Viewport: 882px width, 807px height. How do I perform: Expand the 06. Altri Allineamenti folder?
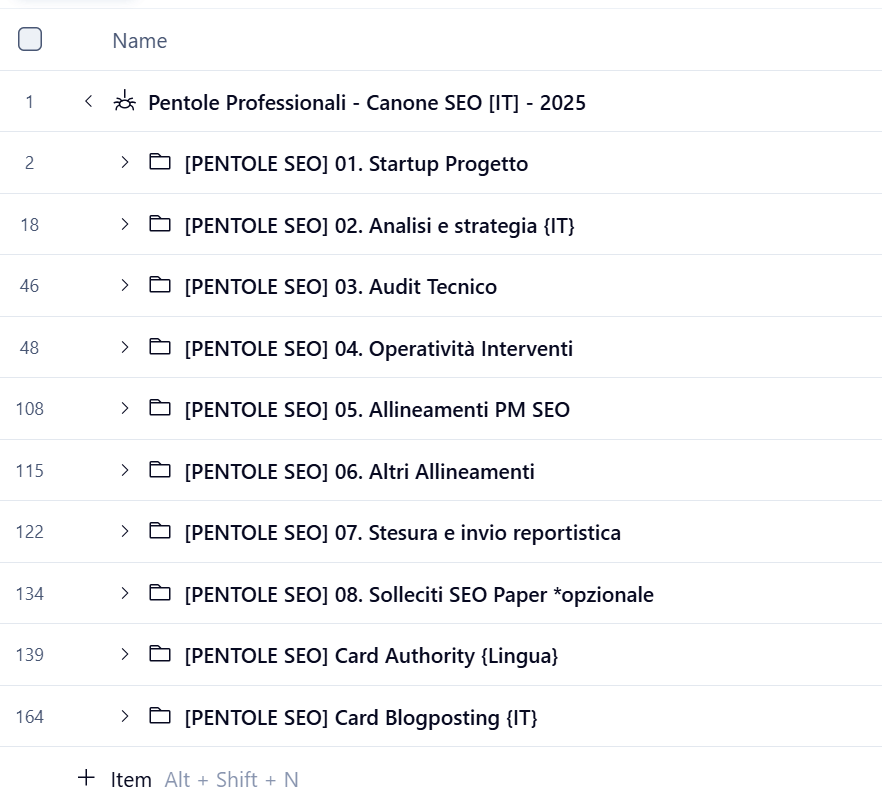point(125,470)
